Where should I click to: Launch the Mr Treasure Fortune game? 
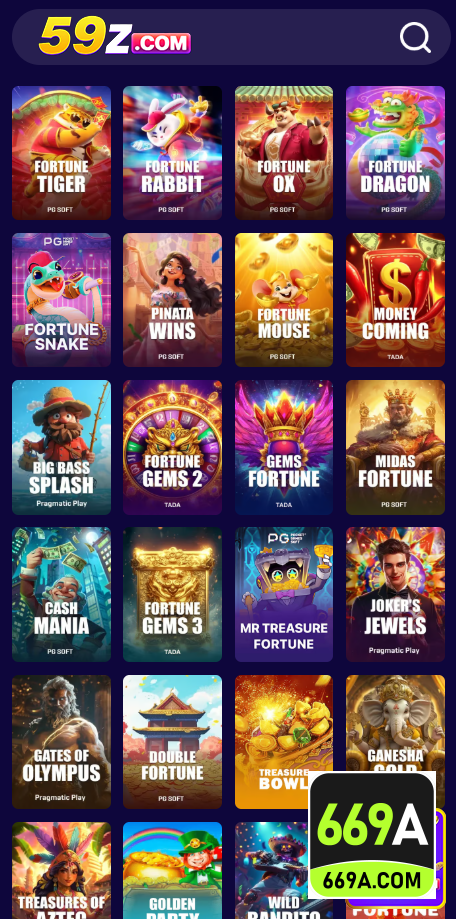pyautogui.click(x=284, y=594)
